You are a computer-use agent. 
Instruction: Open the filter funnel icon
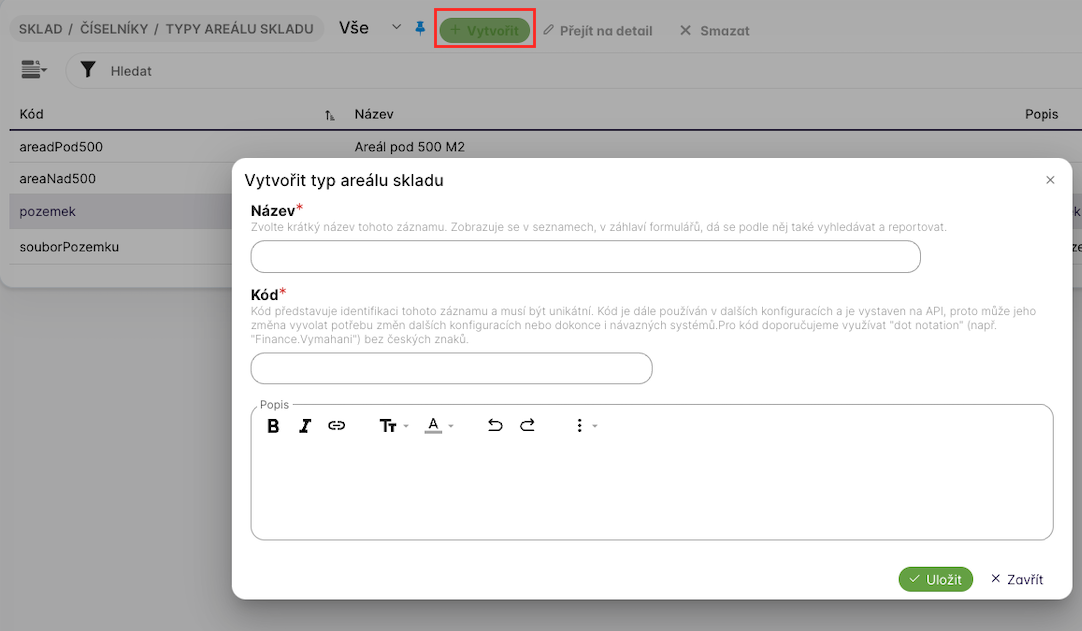point(88,70)
